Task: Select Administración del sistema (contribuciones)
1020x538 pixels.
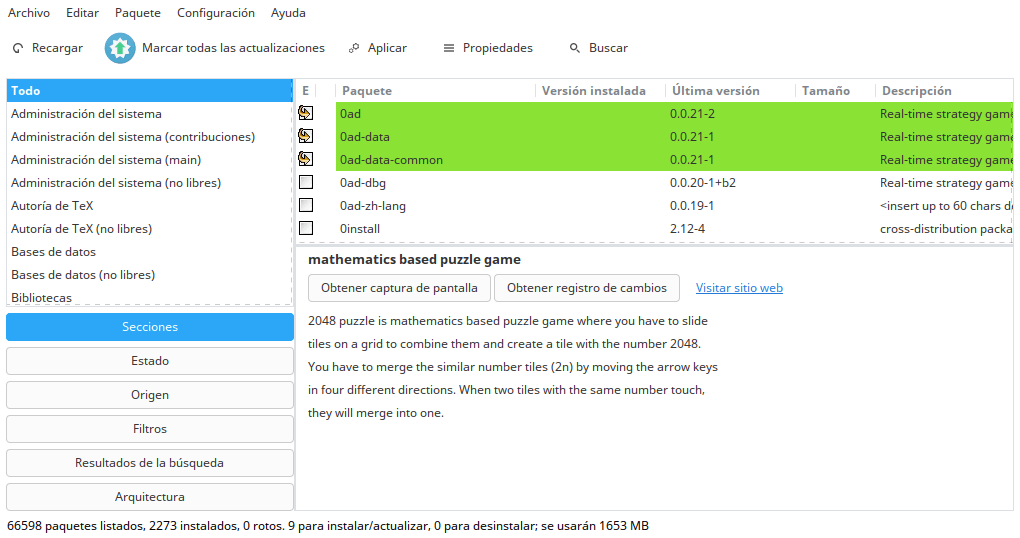Action: click(150, 137)
